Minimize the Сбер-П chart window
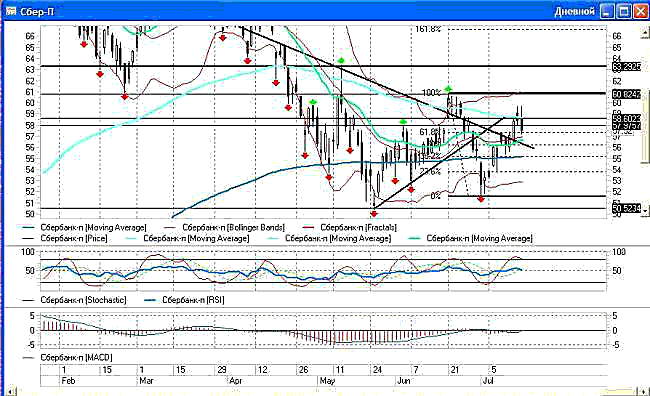The width and height of the screenshot is (650, 396). (x=607, y=12)
